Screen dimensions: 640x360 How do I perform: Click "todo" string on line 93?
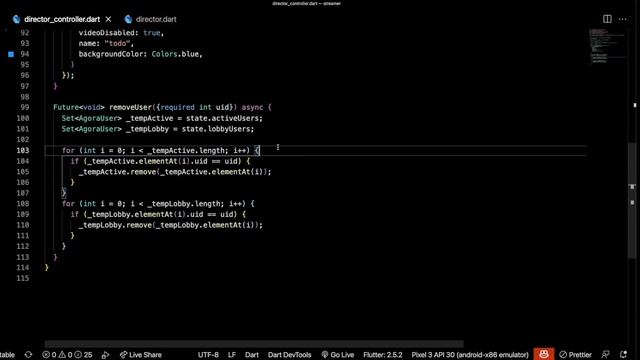coord(117,43)
